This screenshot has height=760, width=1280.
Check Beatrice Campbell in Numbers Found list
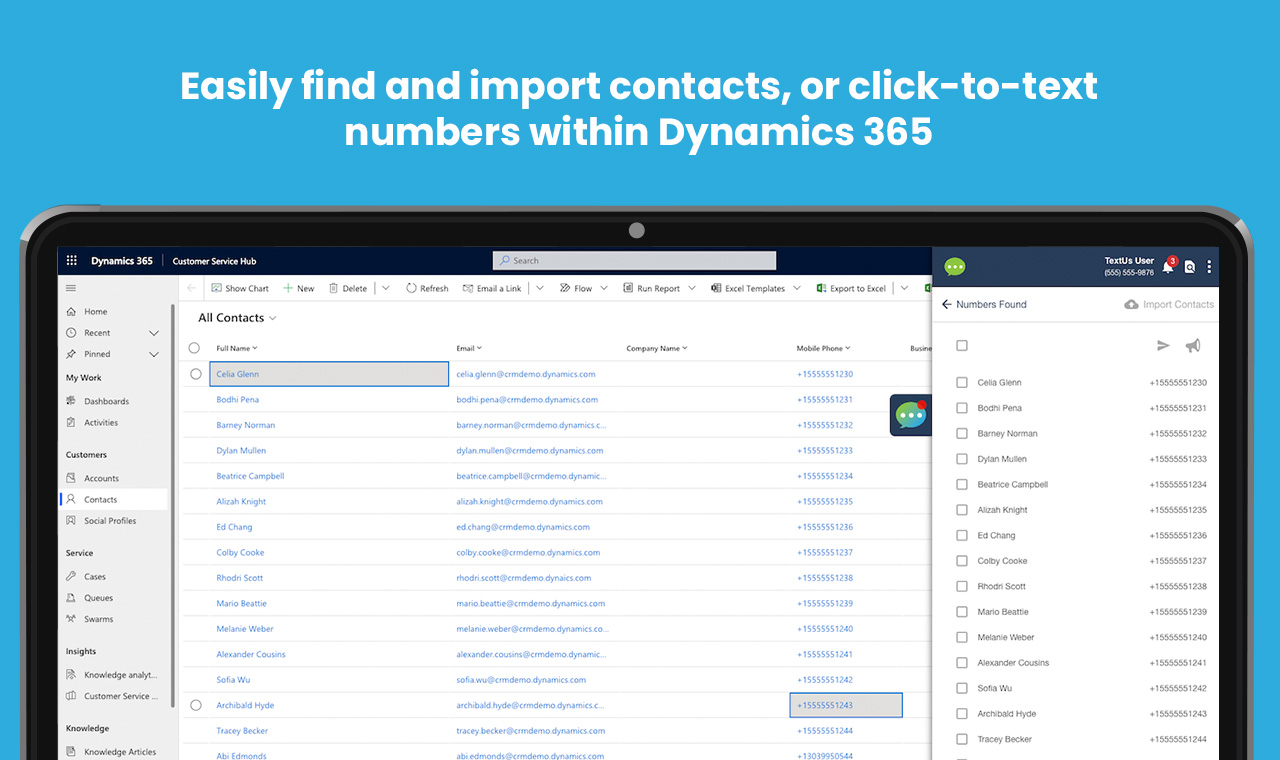coord(962,484)
